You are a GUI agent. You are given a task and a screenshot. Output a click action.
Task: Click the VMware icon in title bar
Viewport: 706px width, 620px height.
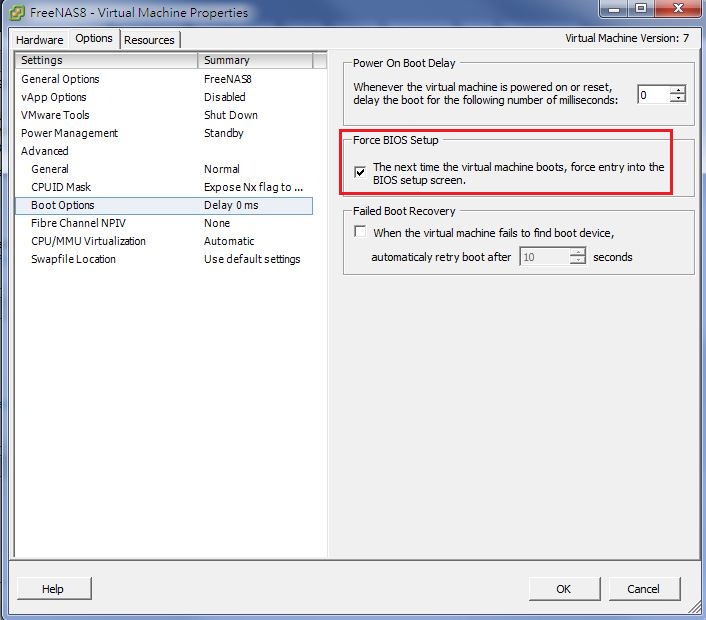coord(16,13)
